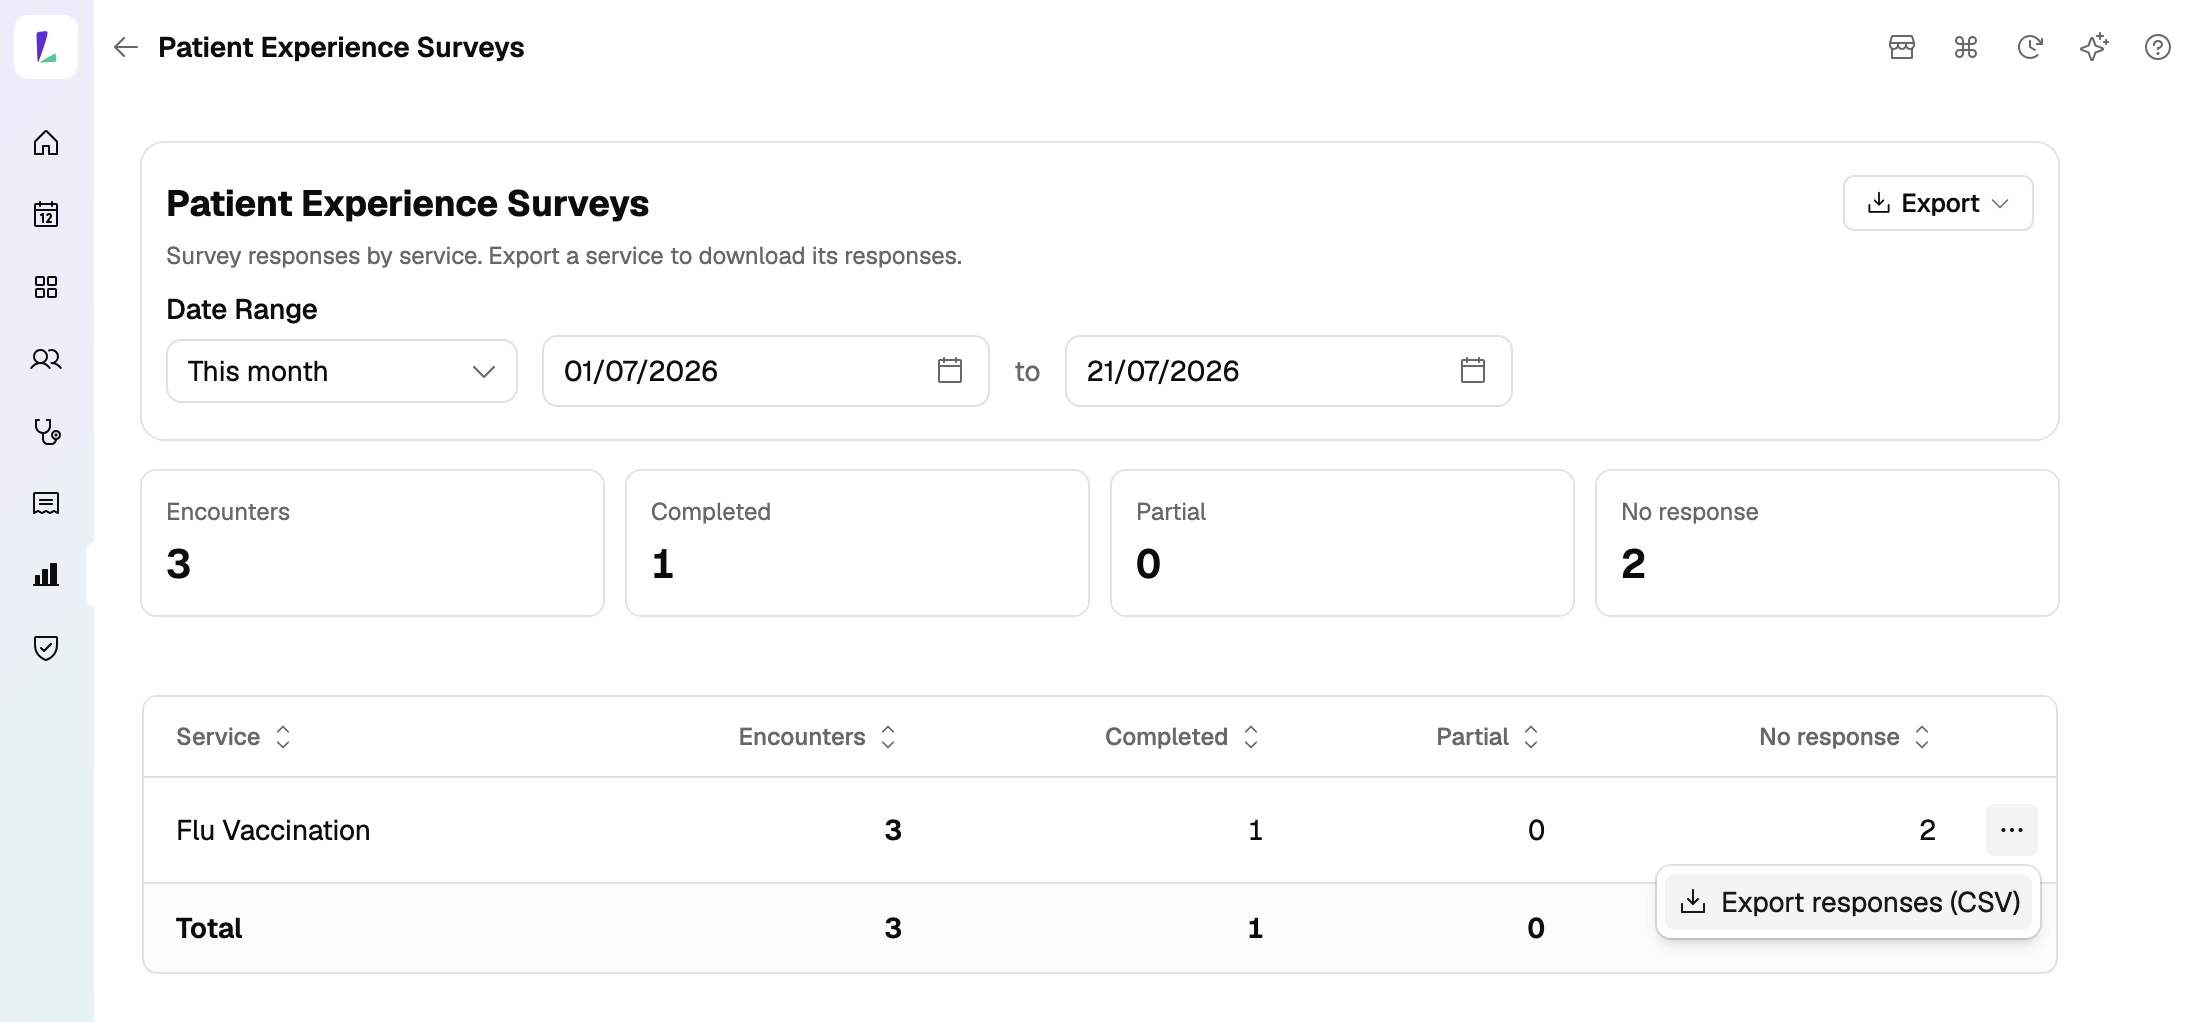Click the history clock icon
This screenshot has height=1022, width=2202.
(2030, 47)
